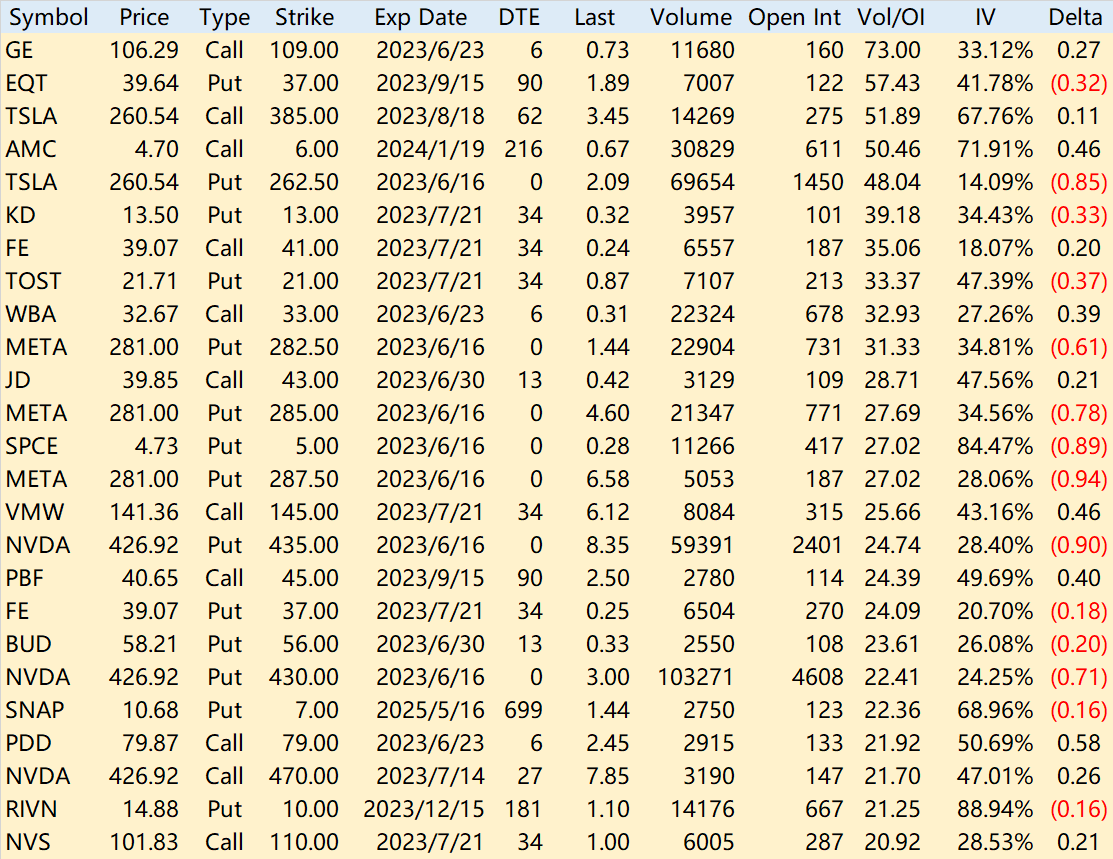Select the SPCE symbol cell
The image size is (1113, 859).
pos(32,446)
